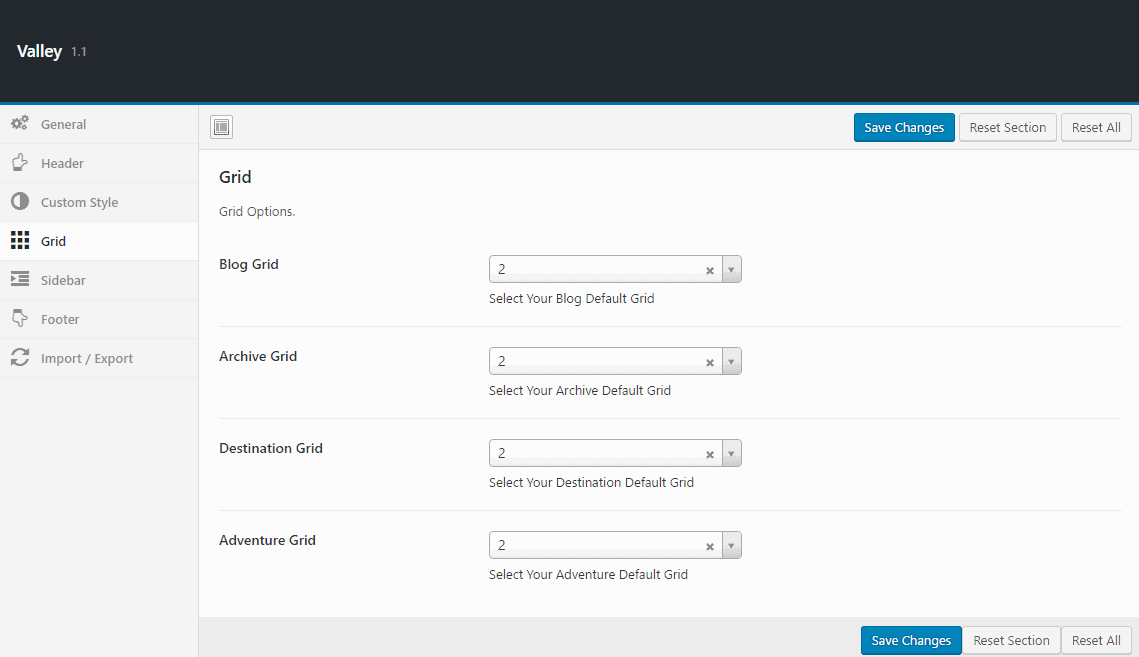Clear the Adventure Grid value
Screen dimensions: 1139x657
click(x=710, y=546)
